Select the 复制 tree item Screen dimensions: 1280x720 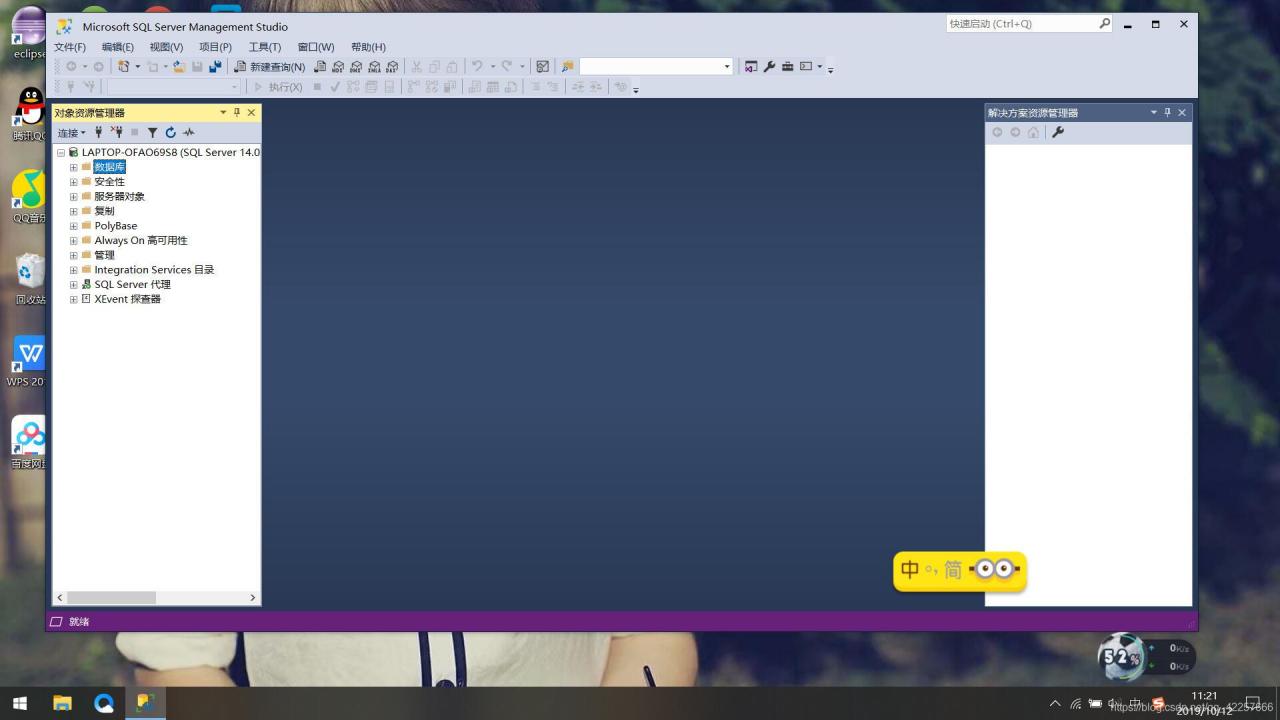(x=104, y=211)
